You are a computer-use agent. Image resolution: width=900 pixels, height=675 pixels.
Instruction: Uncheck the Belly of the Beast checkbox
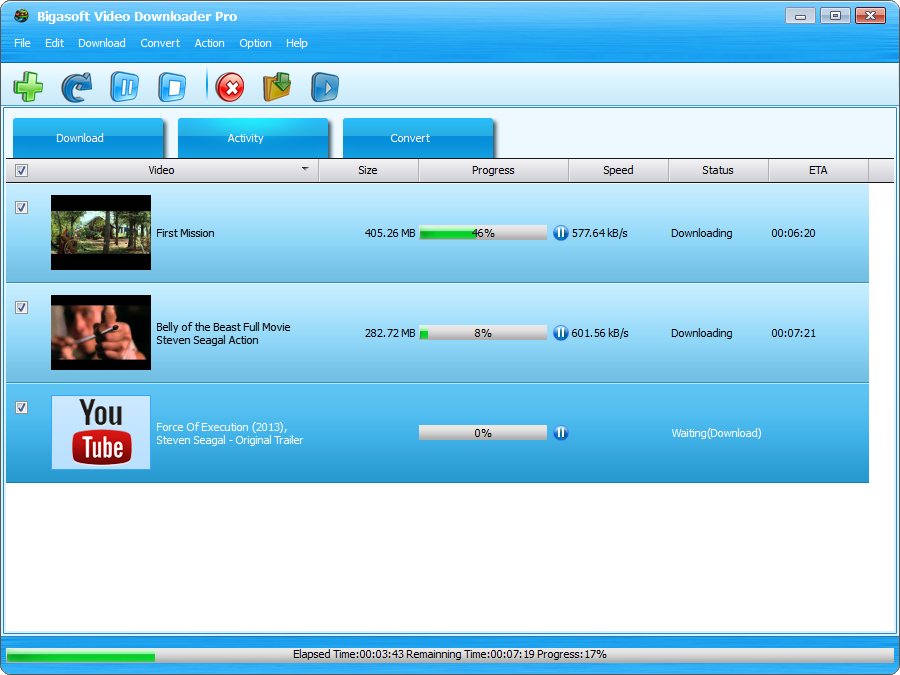pyautogui.click(x=21, y=307)
